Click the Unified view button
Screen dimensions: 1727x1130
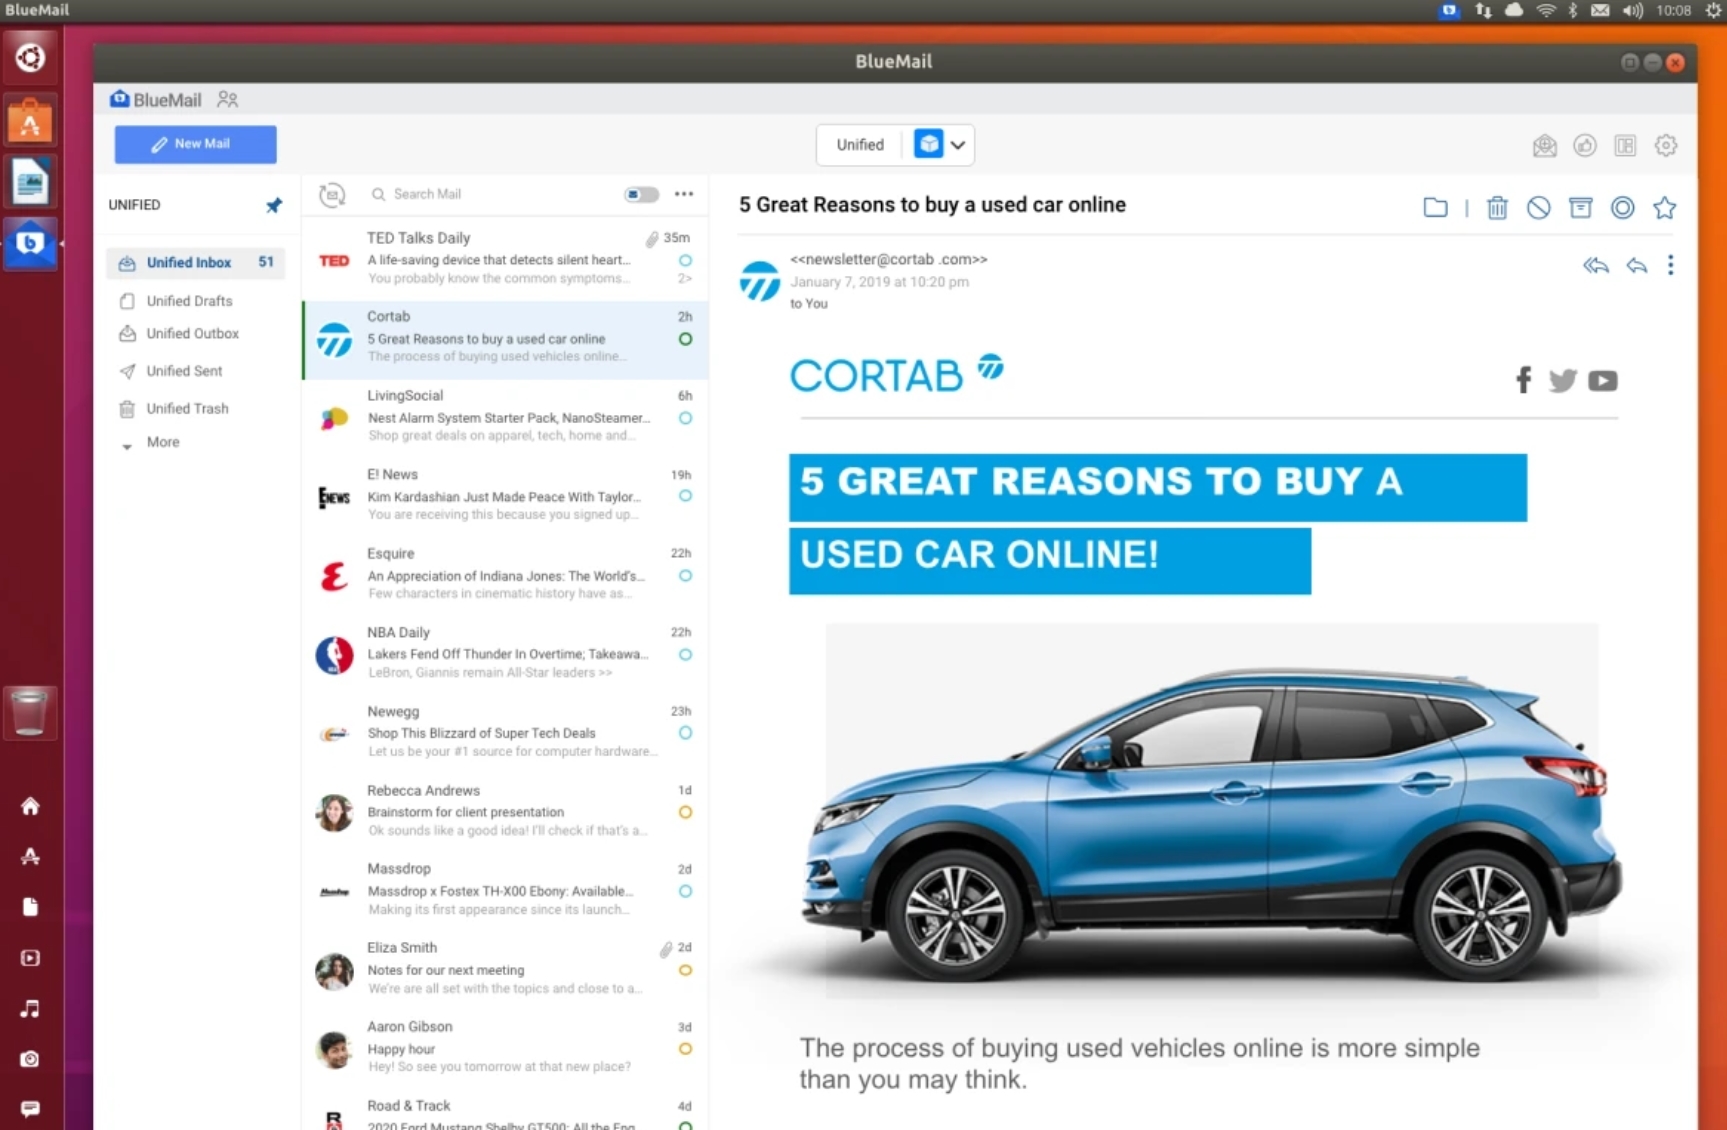click(859, 145)
